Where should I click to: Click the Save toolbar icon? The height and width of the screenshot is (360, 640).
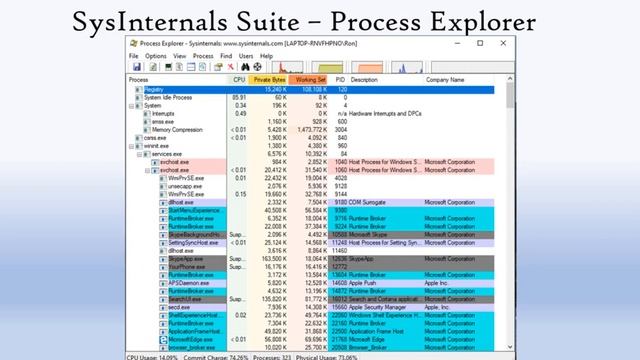point(137,67)
